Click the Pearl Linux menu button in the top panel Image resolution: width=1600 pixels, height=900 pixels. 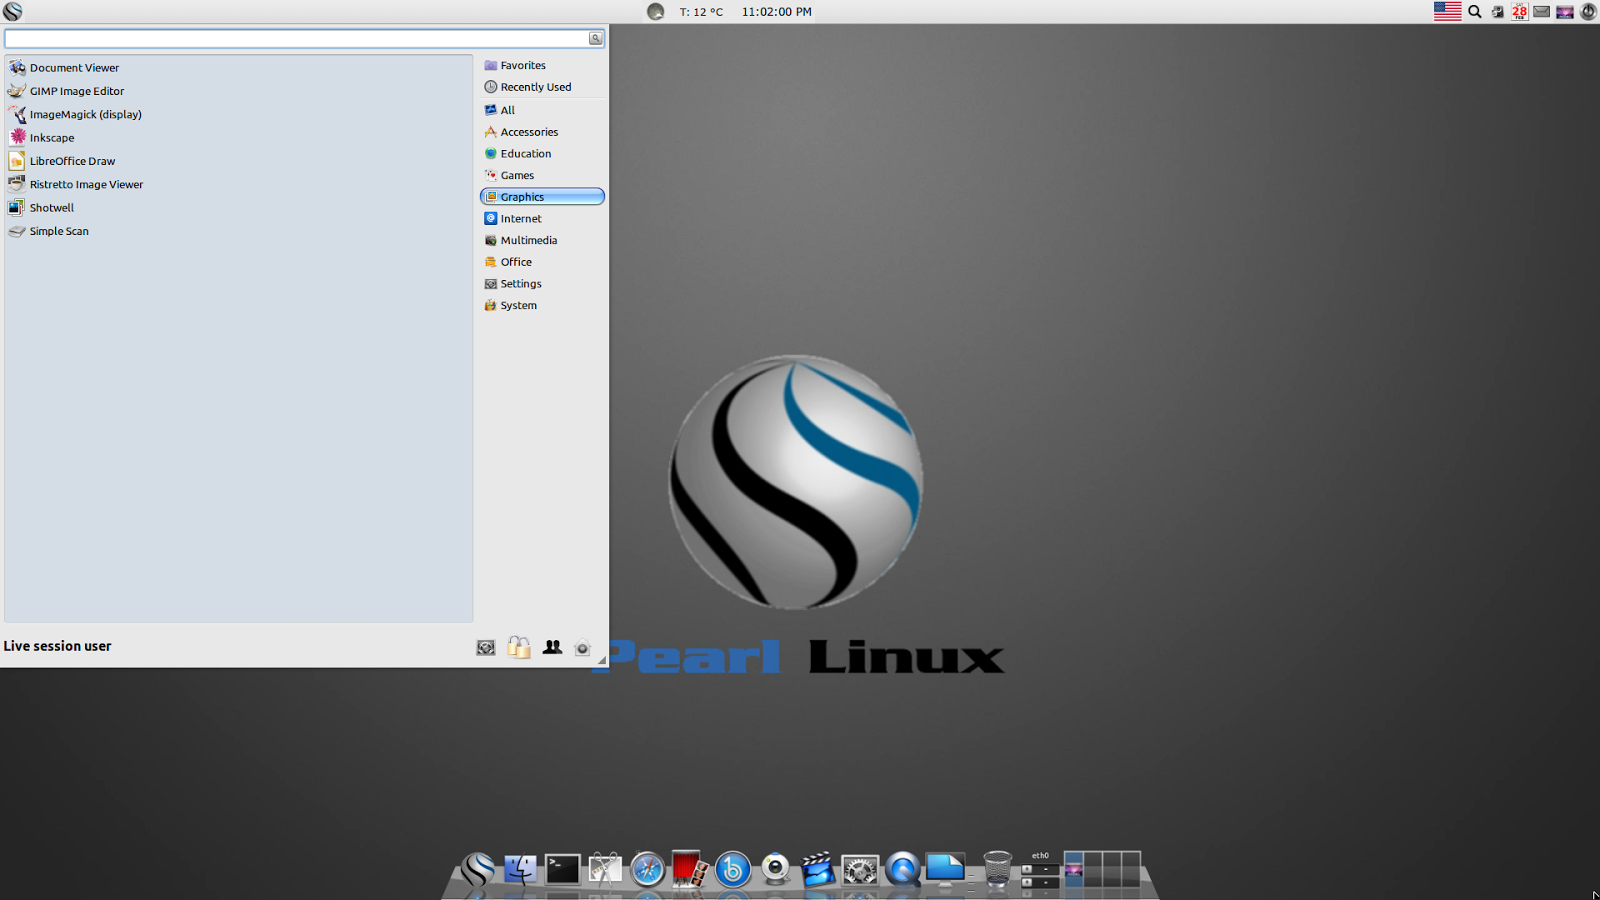click(x=12, y=12)
